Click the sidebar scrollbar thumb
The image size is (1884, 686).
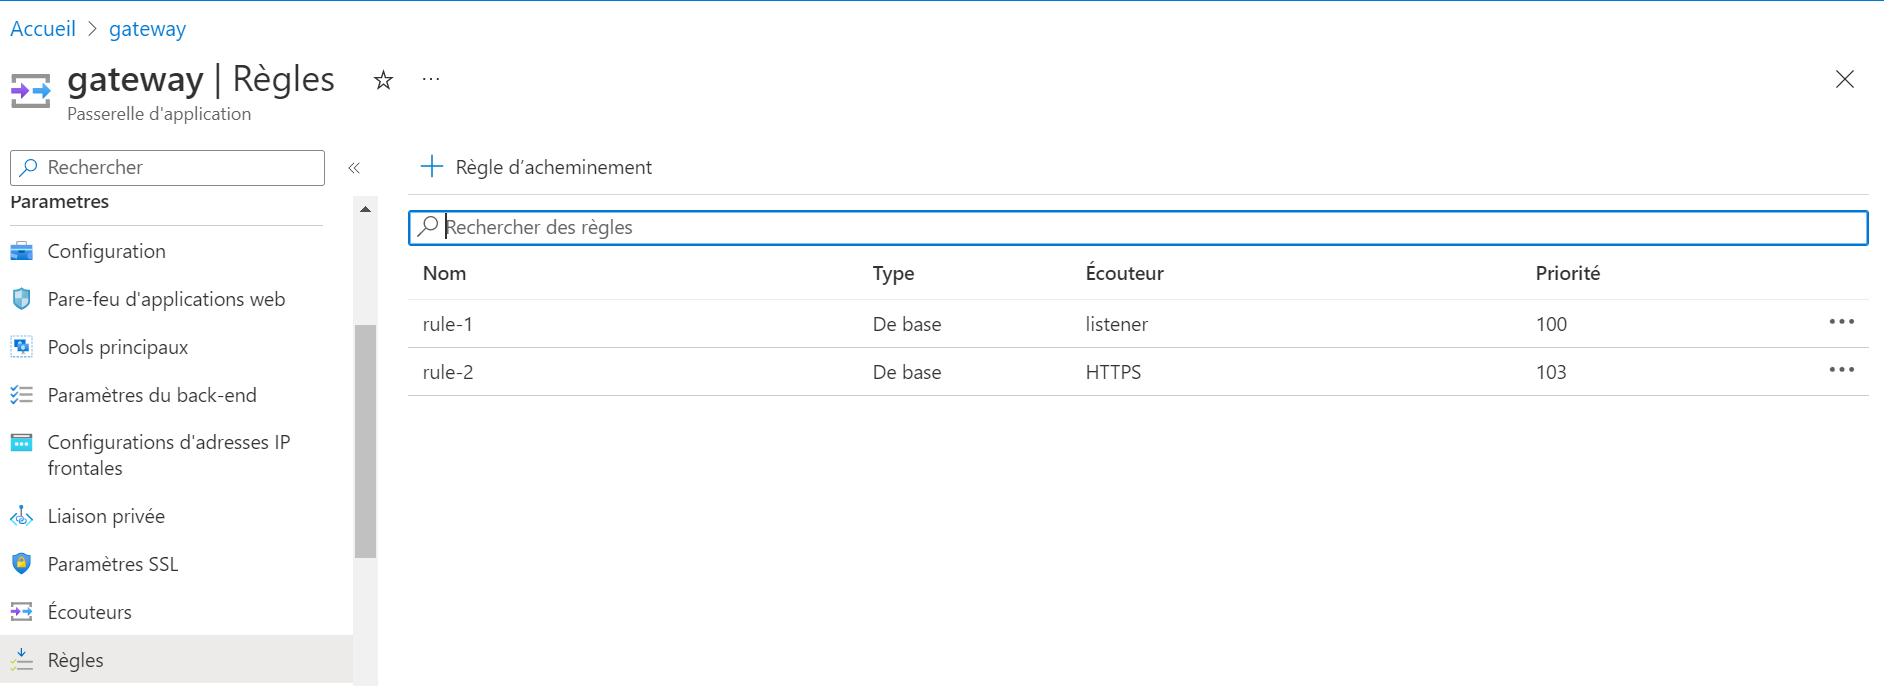tap(365, 441)
